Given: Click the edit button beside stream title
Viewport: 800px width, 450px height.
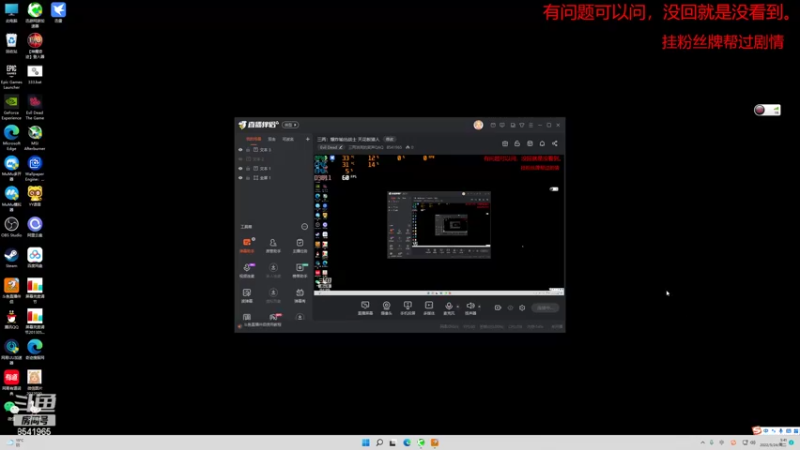Looking at the screenshot, I should (390, 139).
